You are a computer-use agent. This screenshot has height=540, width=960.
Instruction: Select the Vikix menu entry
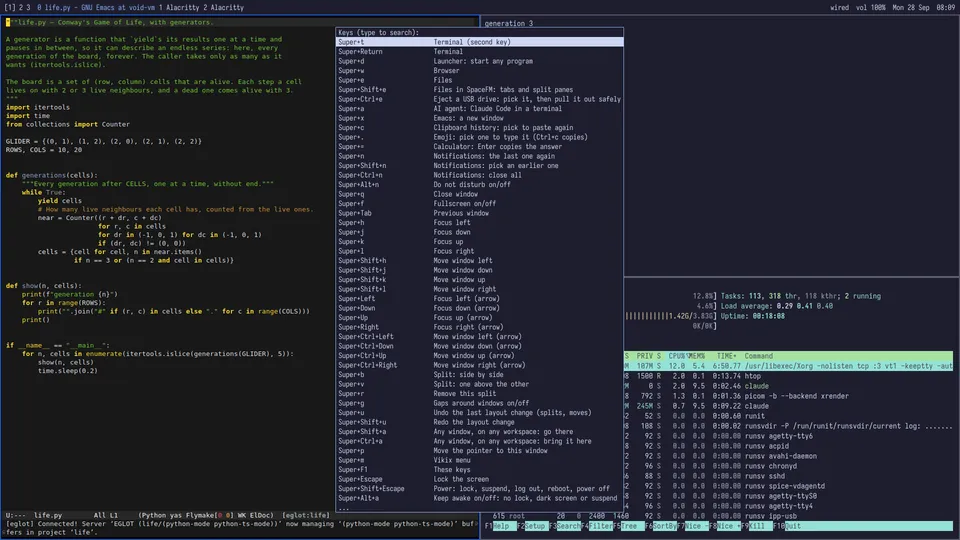[x=479, y=460]
